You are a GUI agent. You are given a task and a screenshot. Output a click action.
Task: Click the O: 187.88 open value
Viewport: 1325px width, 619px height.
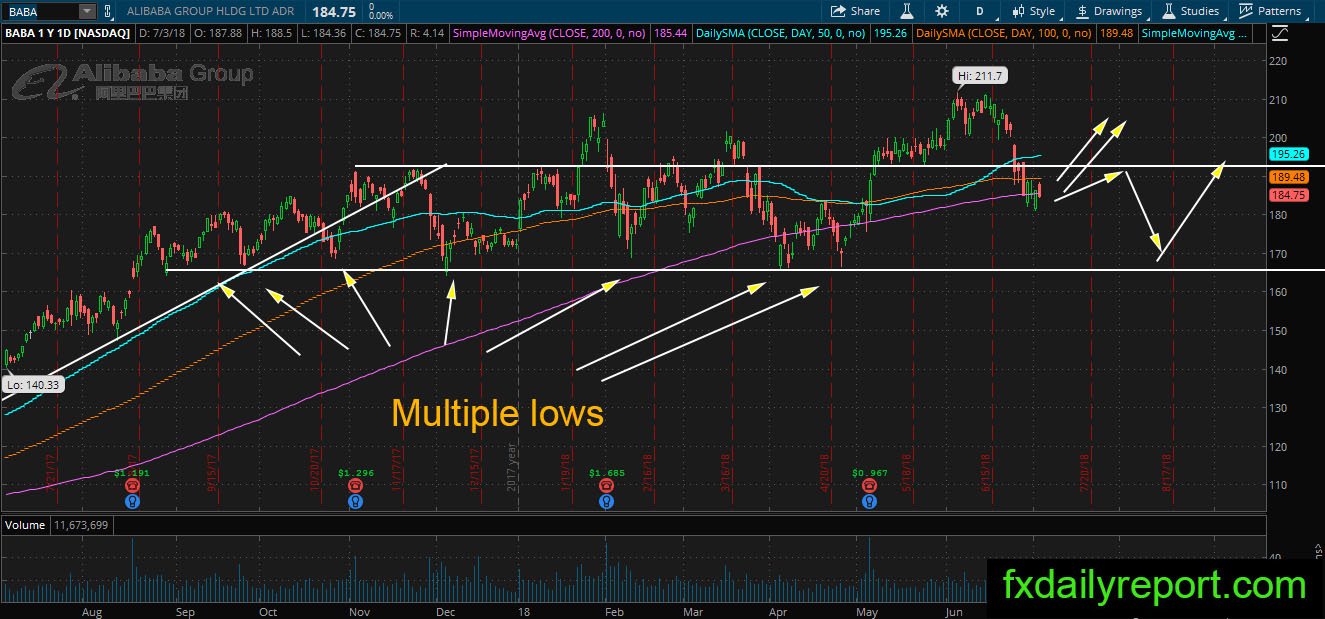[219, 33]
